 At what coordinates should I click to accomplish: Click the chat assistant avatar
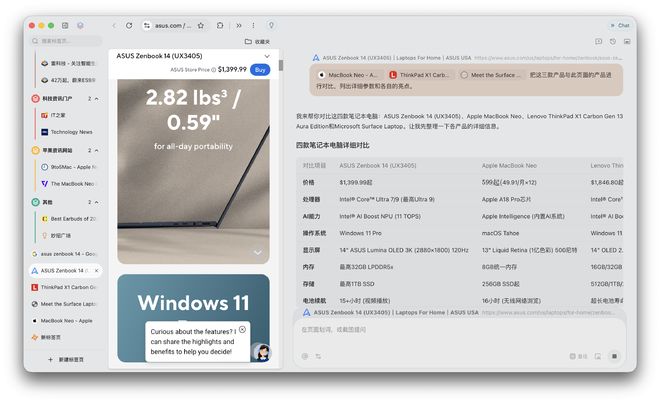click(x=262, y=351)
